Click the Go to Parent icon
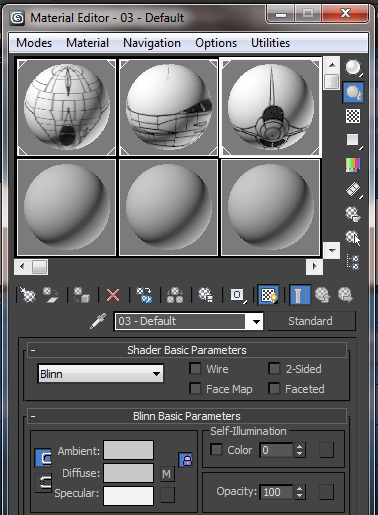 click(322, 295)
